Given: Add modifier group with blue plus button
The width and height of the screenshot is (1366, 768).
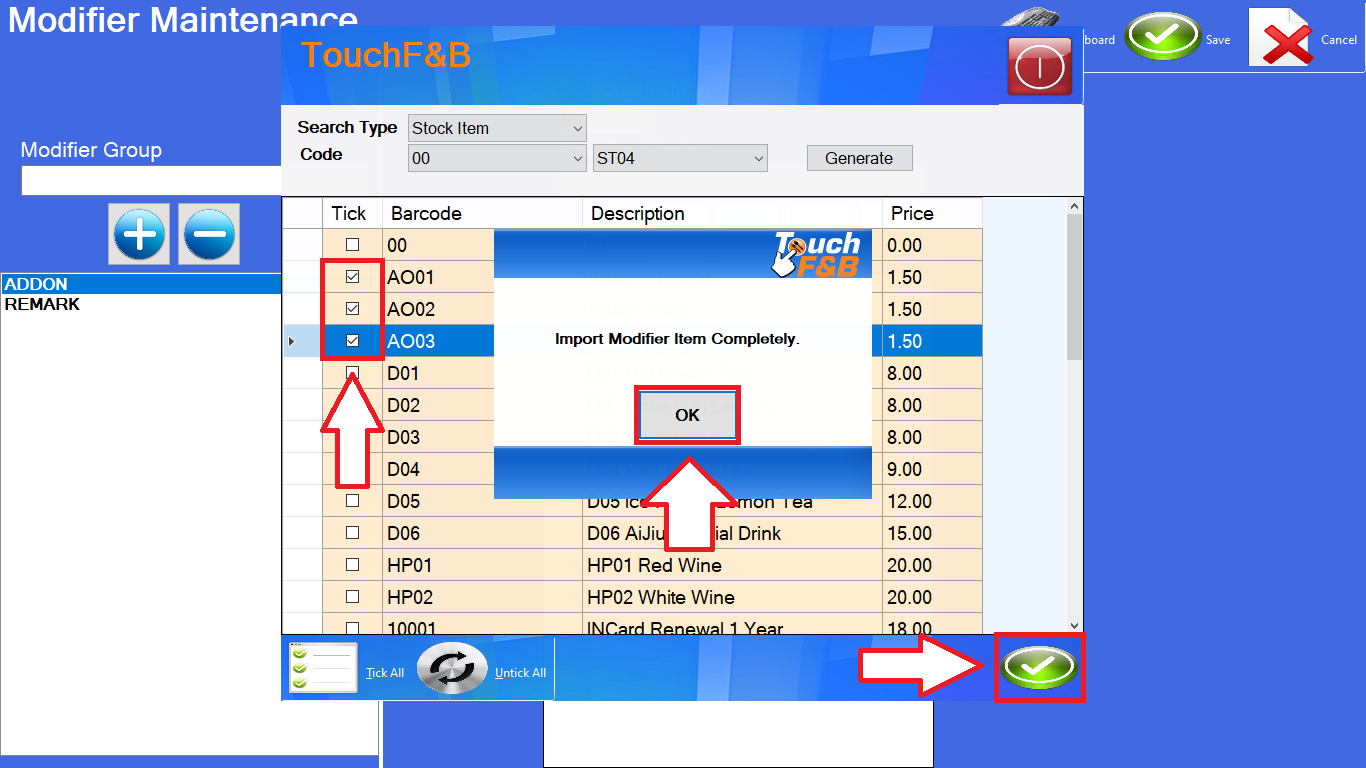Looking at the screenshot, I should [139, 235].
